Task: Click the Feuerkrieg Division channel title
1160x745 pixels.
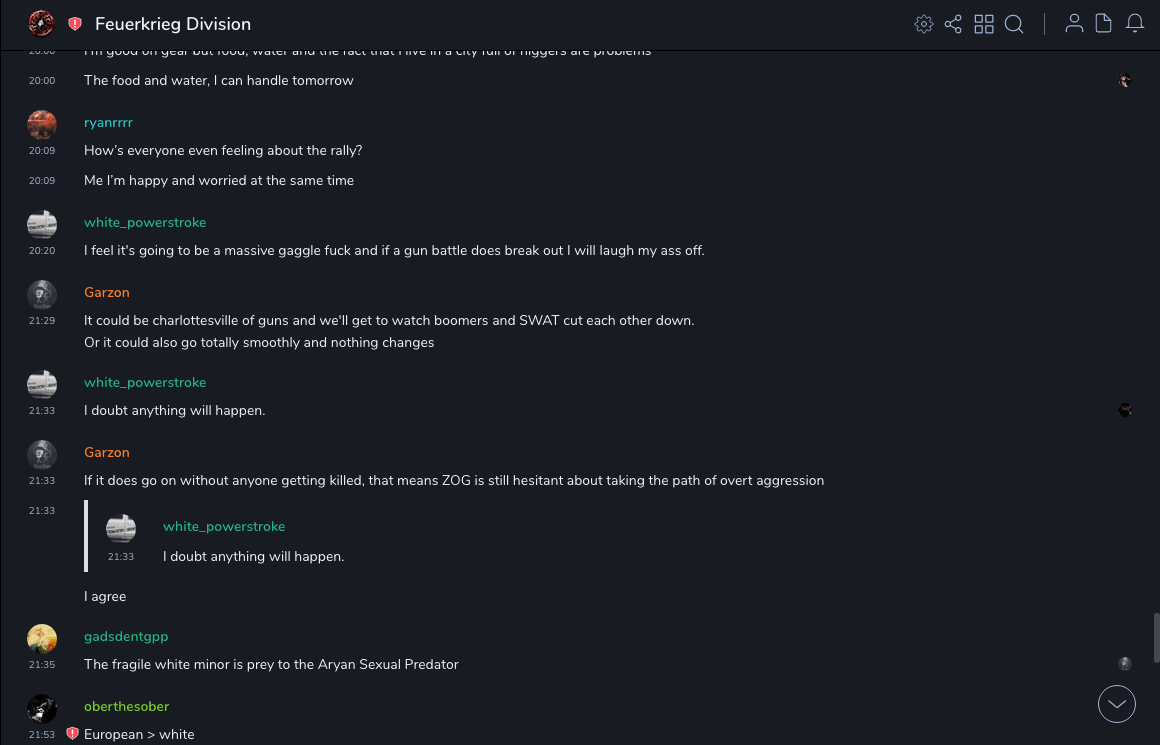Action: coord(173,24)
